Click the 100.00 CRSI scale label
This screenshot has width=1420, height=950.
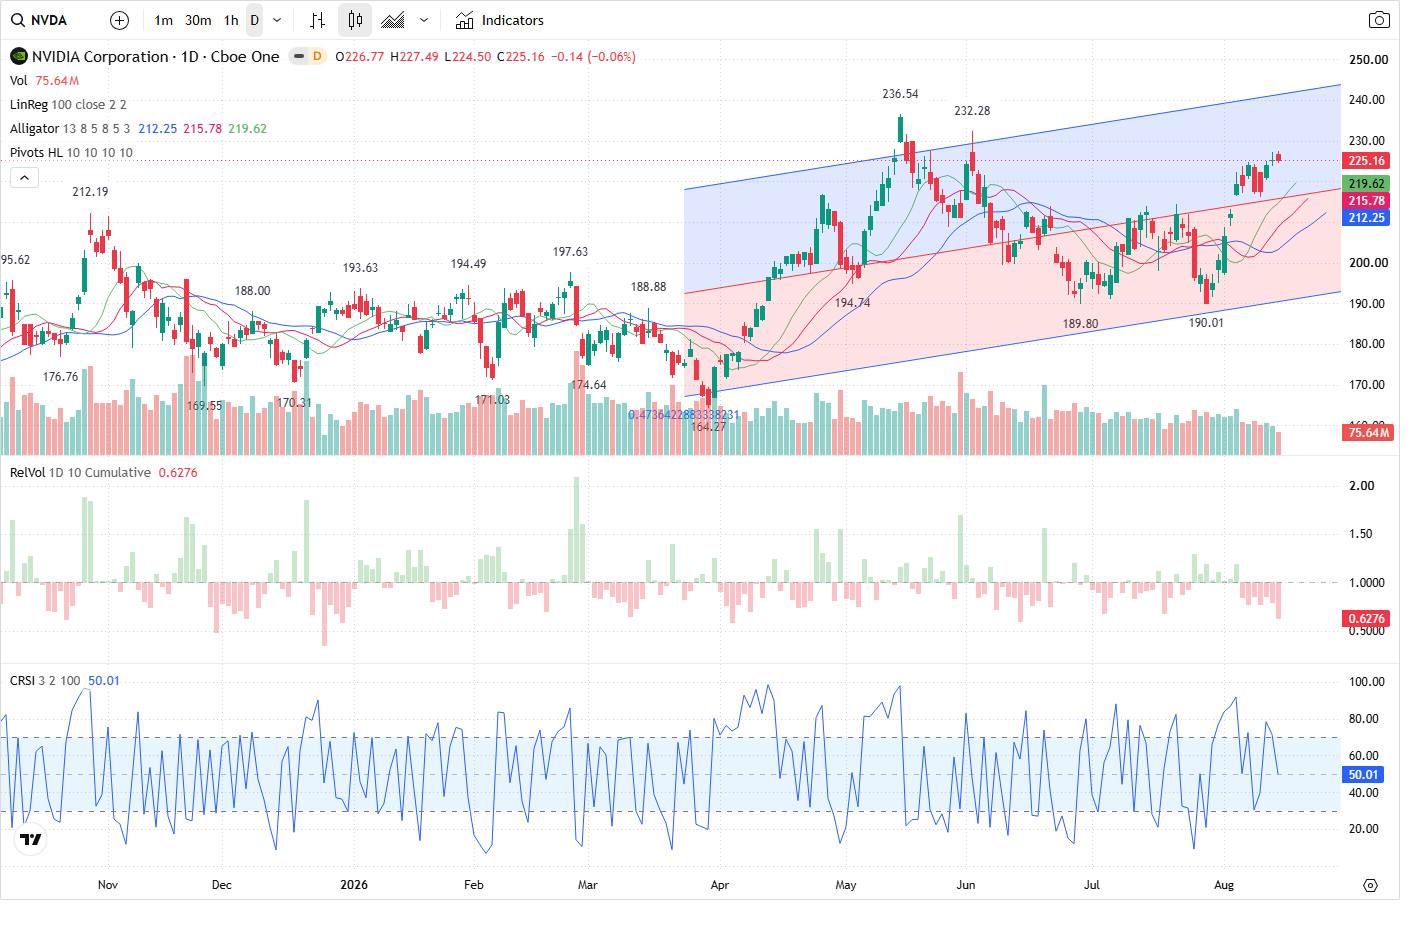(1367, 681)
